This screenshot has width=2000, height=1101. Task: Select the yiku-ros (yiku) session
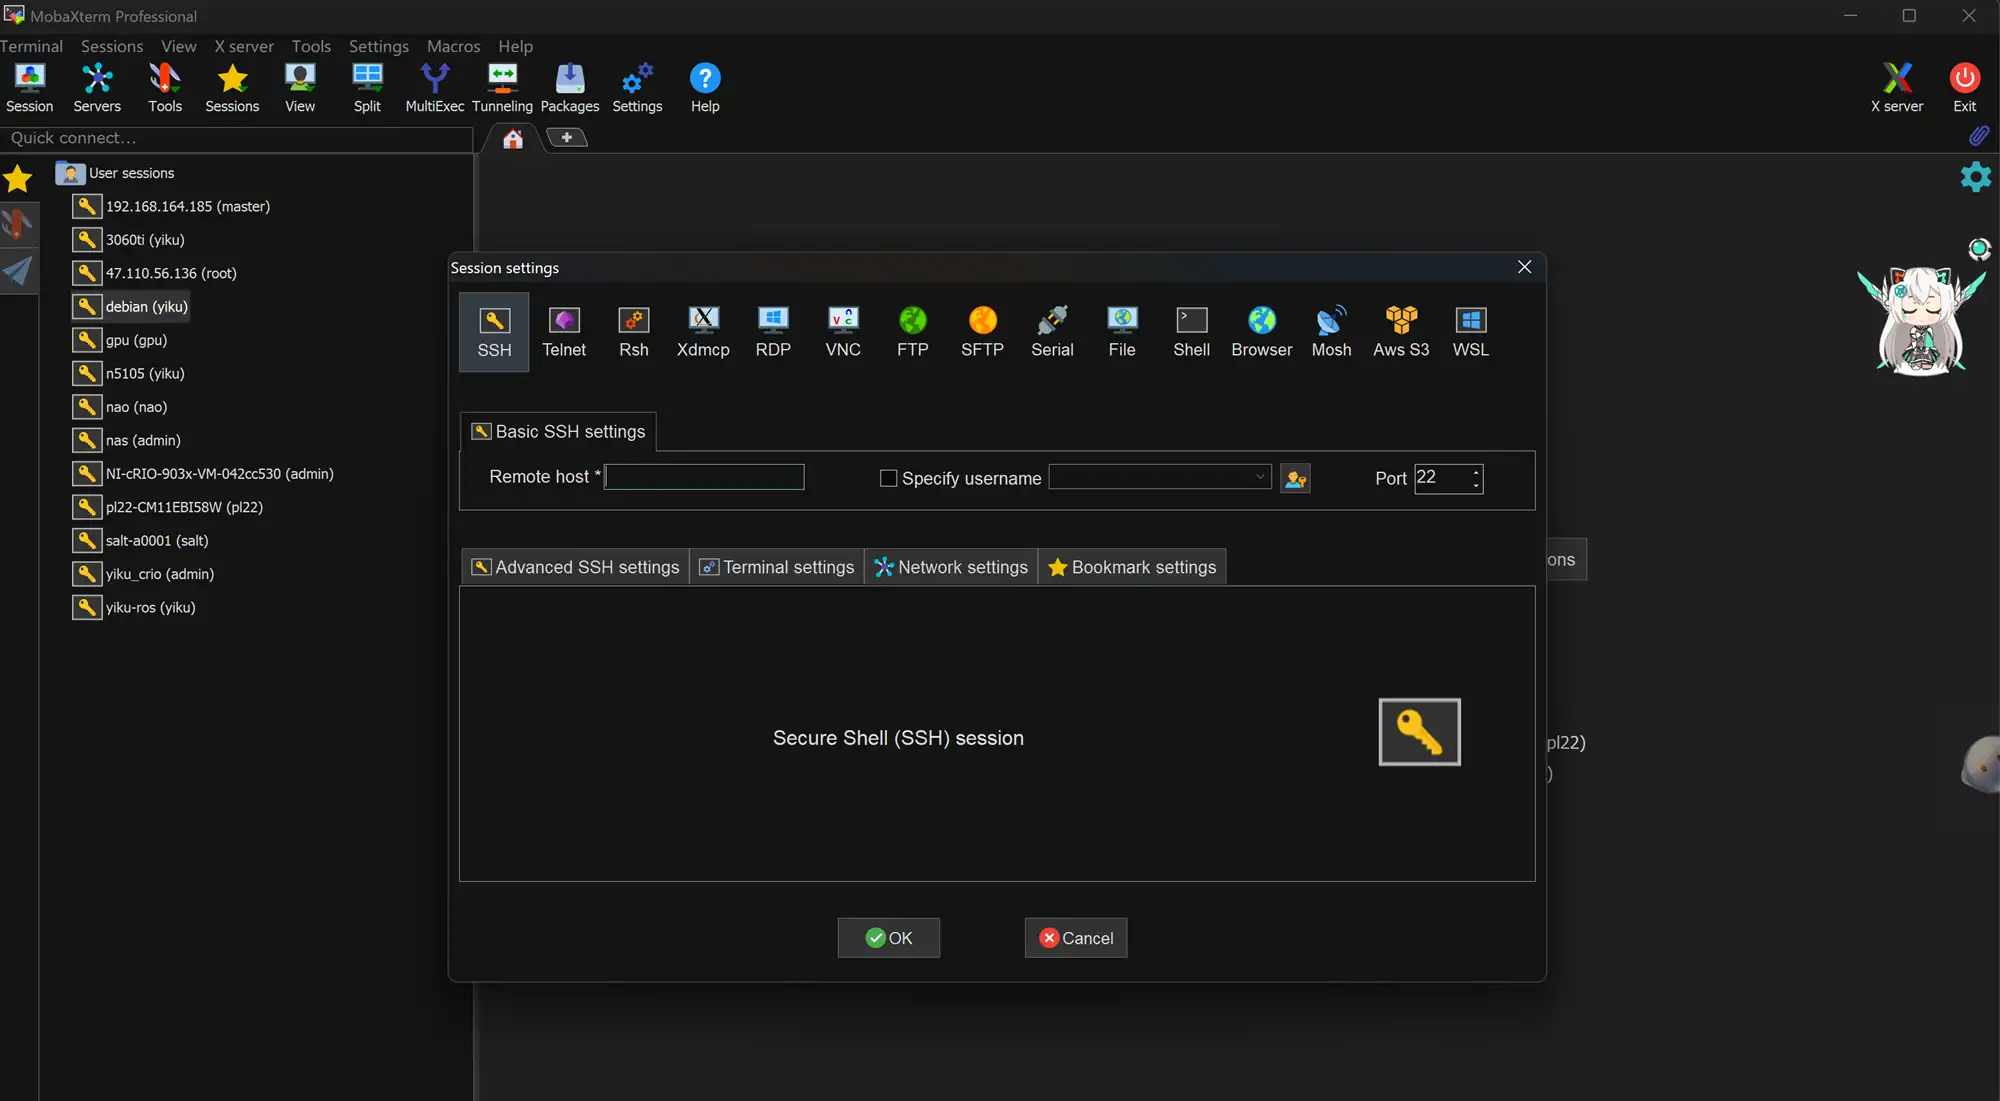[x=134, y=607]
